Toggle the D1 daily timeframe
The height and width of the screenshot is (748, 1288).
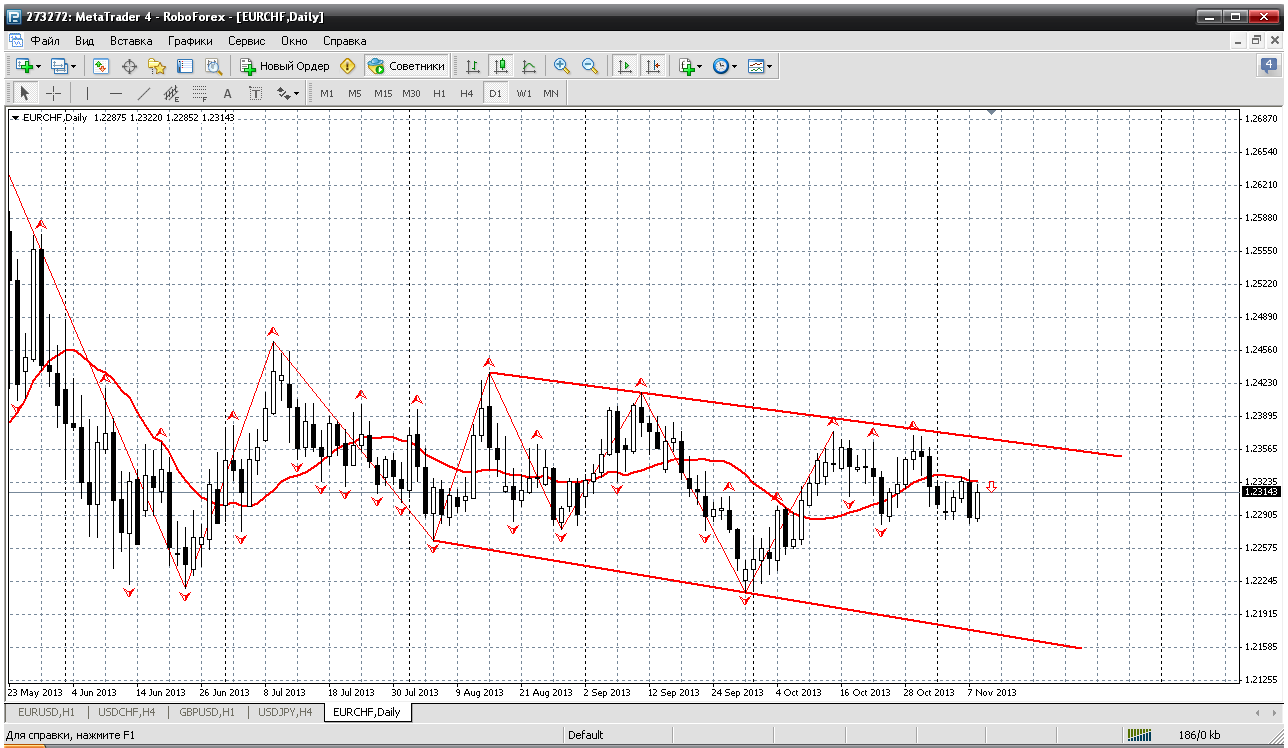(495, 93)
